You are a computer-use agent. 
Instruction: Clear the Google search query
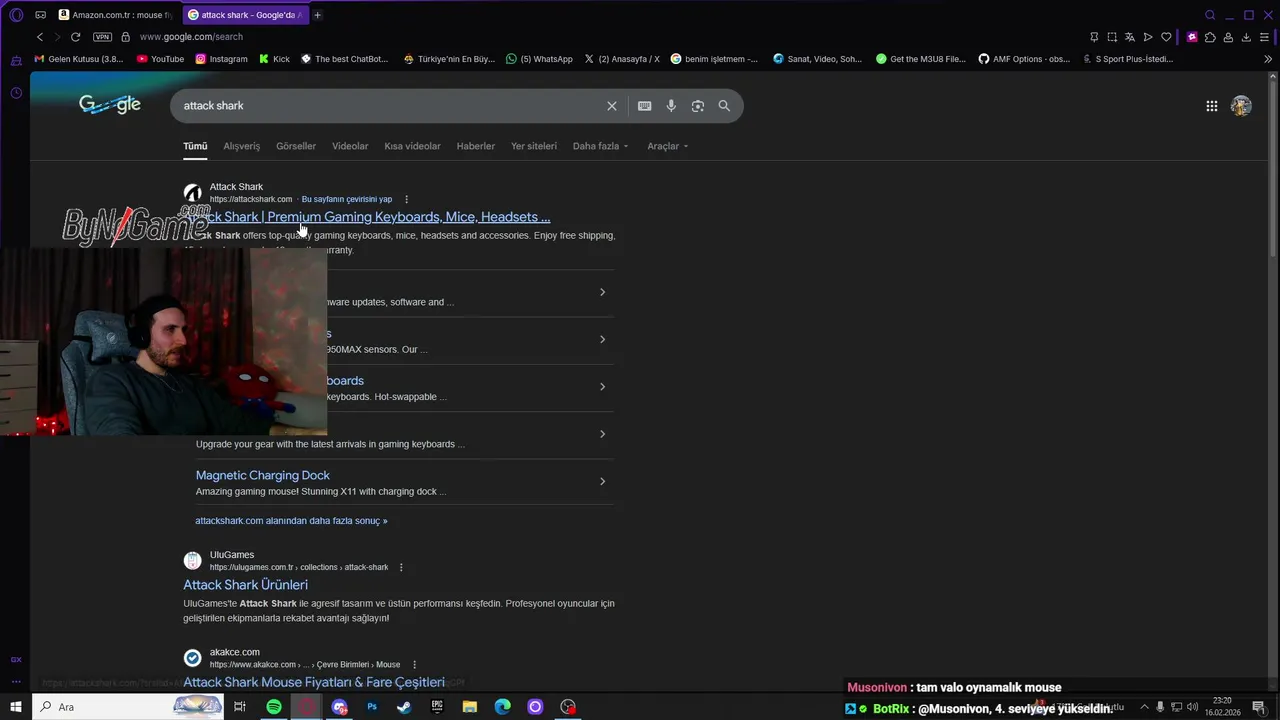click(612, 106)
